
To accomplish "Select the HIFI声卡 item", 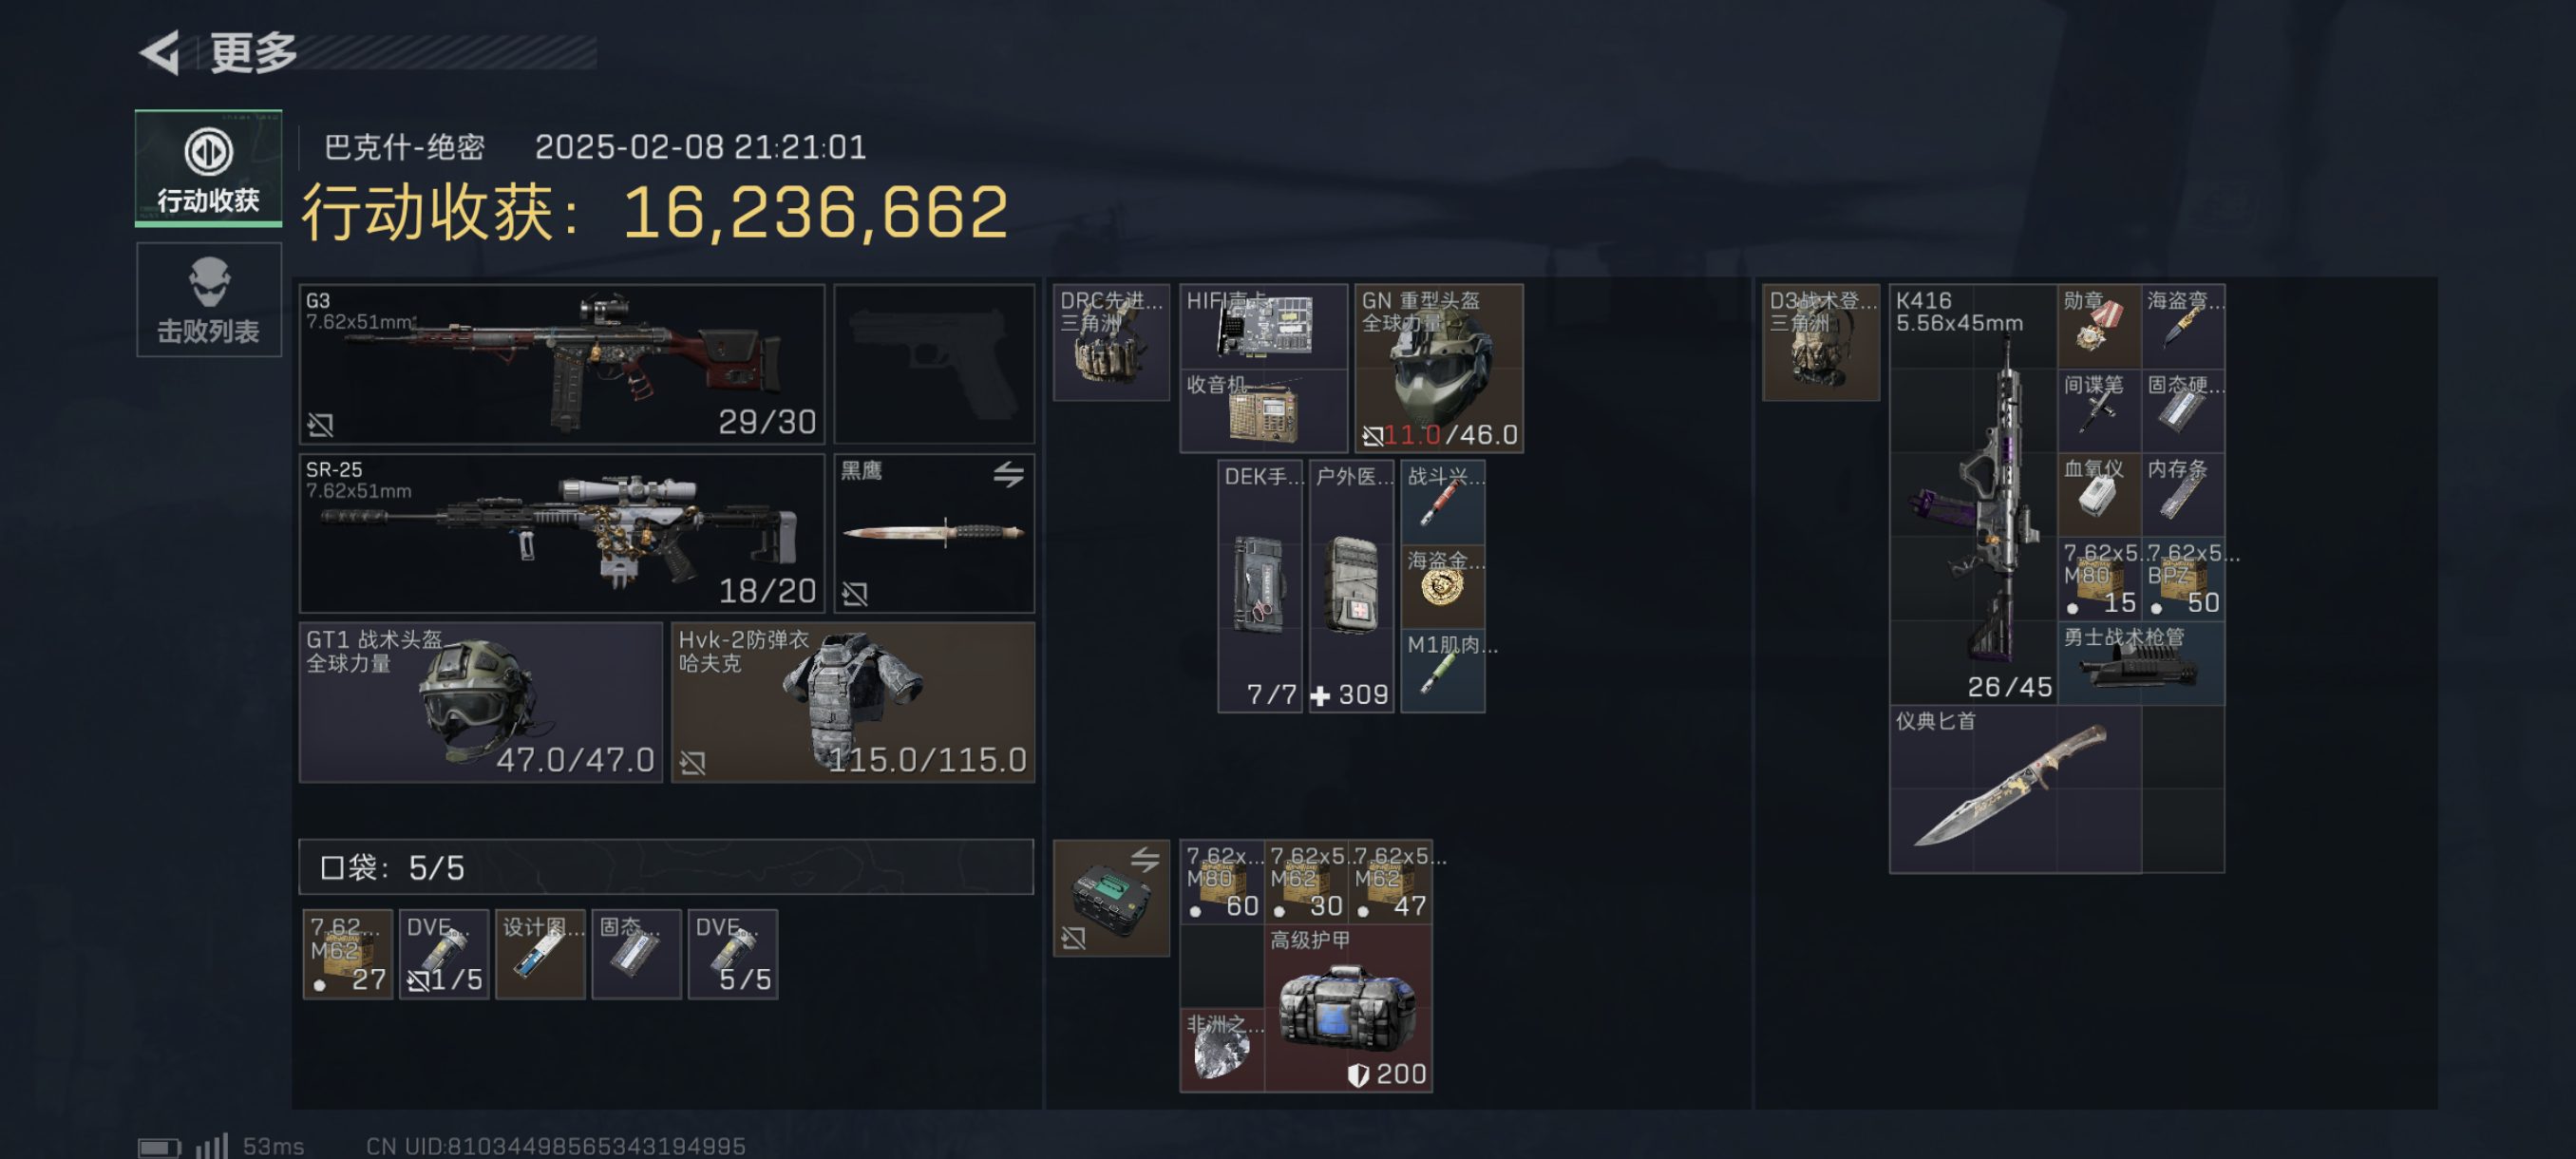I will (1264, 326).
